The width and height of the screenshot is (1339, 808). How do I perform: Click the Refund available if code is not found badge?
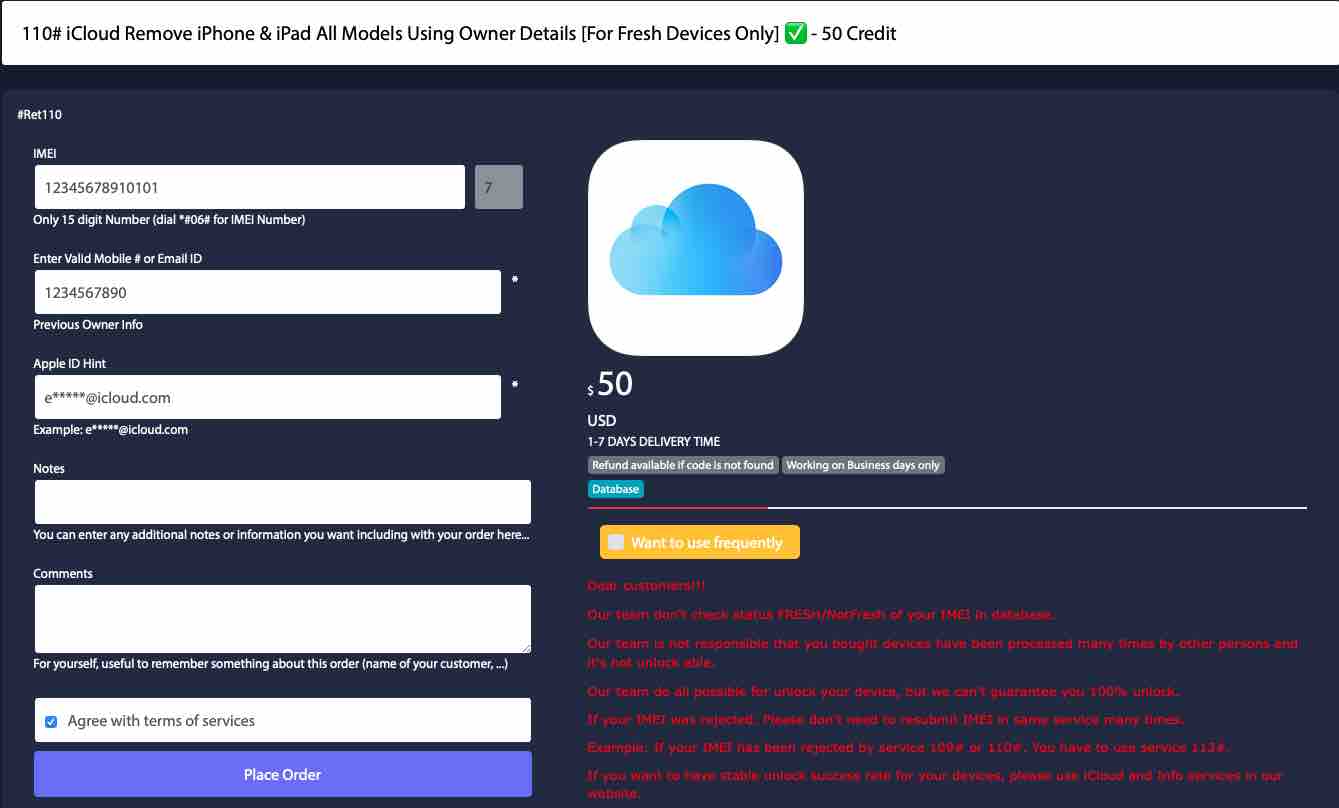click(683, 465)
